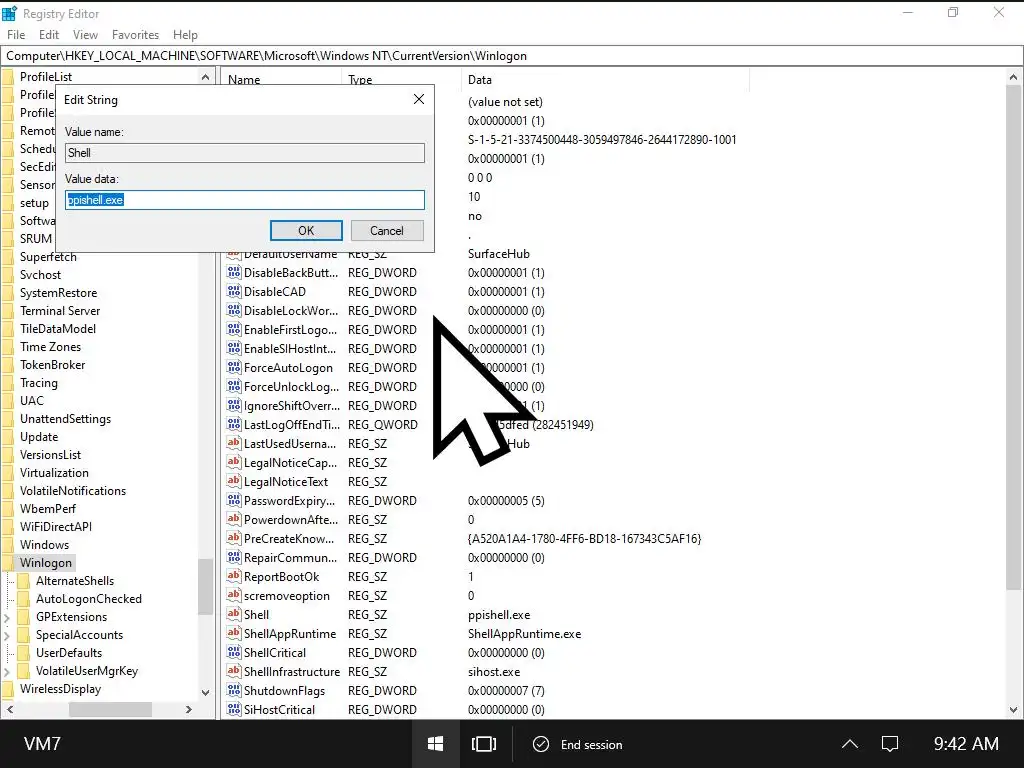Screen dimensions: 1024x768
Task: Open the Favorites menu
Action: [x=135, y=35]
